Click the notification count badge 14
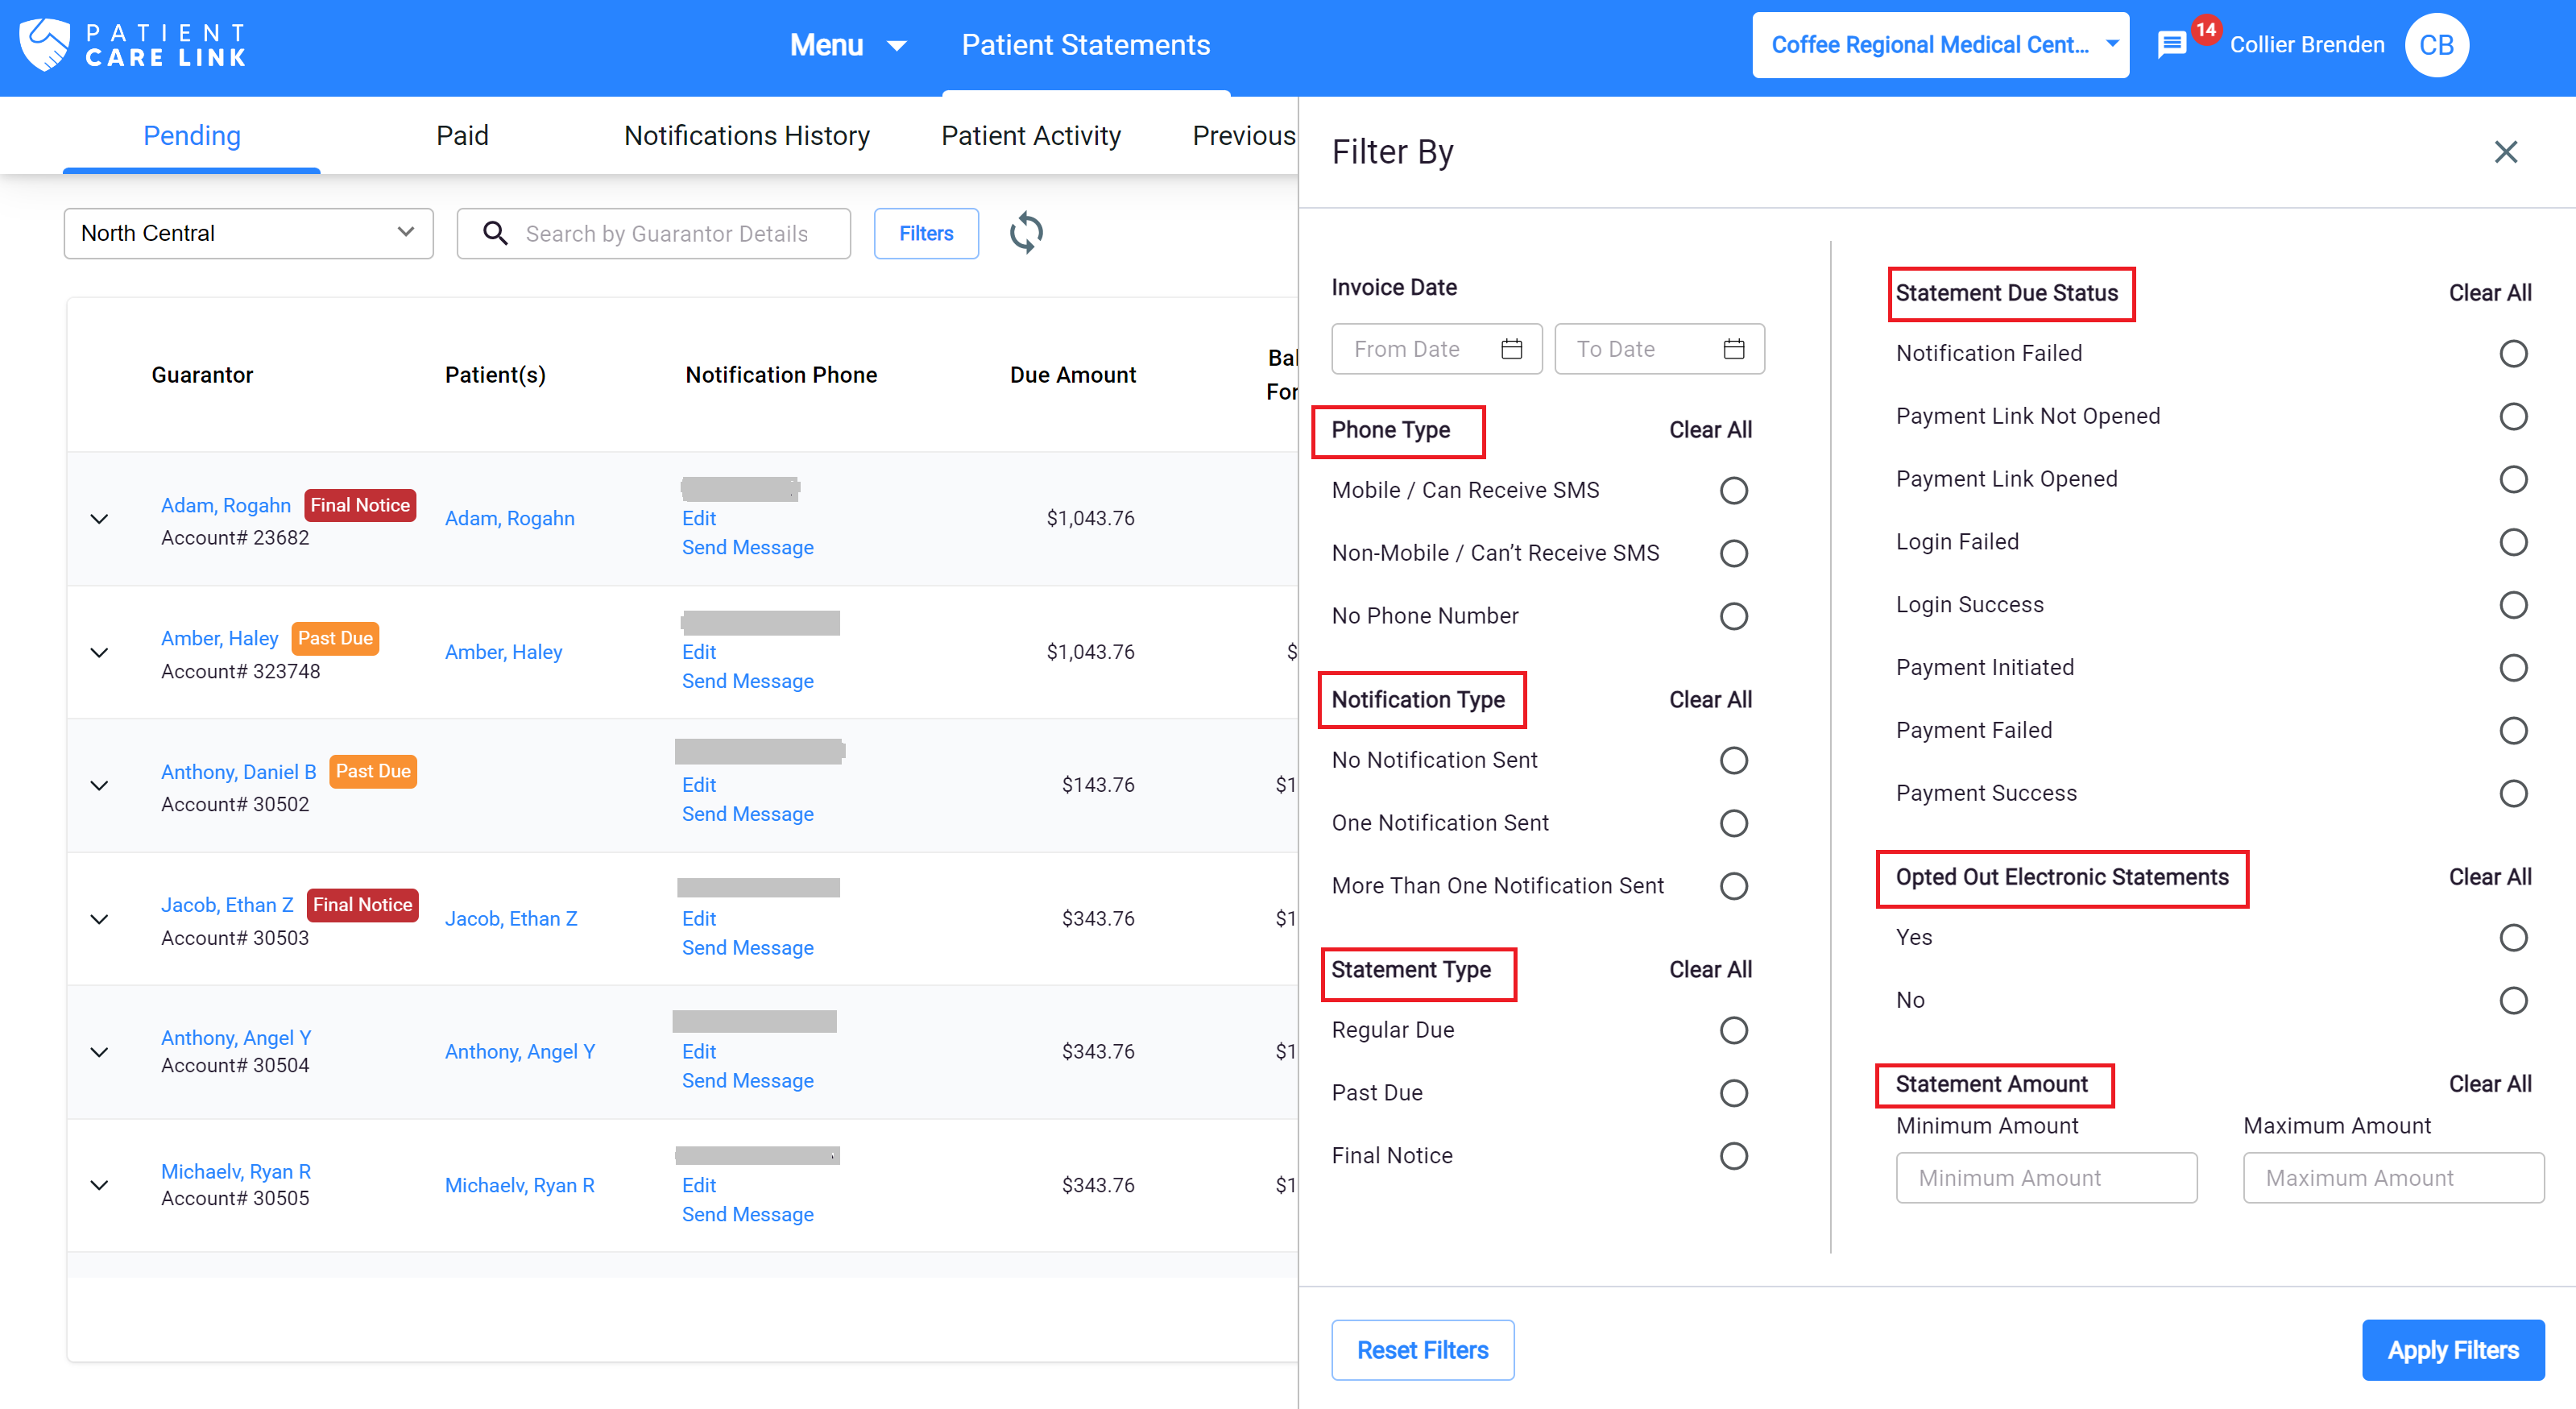The width and height of the screenshot is (2576, 1409). point(2205,29)
